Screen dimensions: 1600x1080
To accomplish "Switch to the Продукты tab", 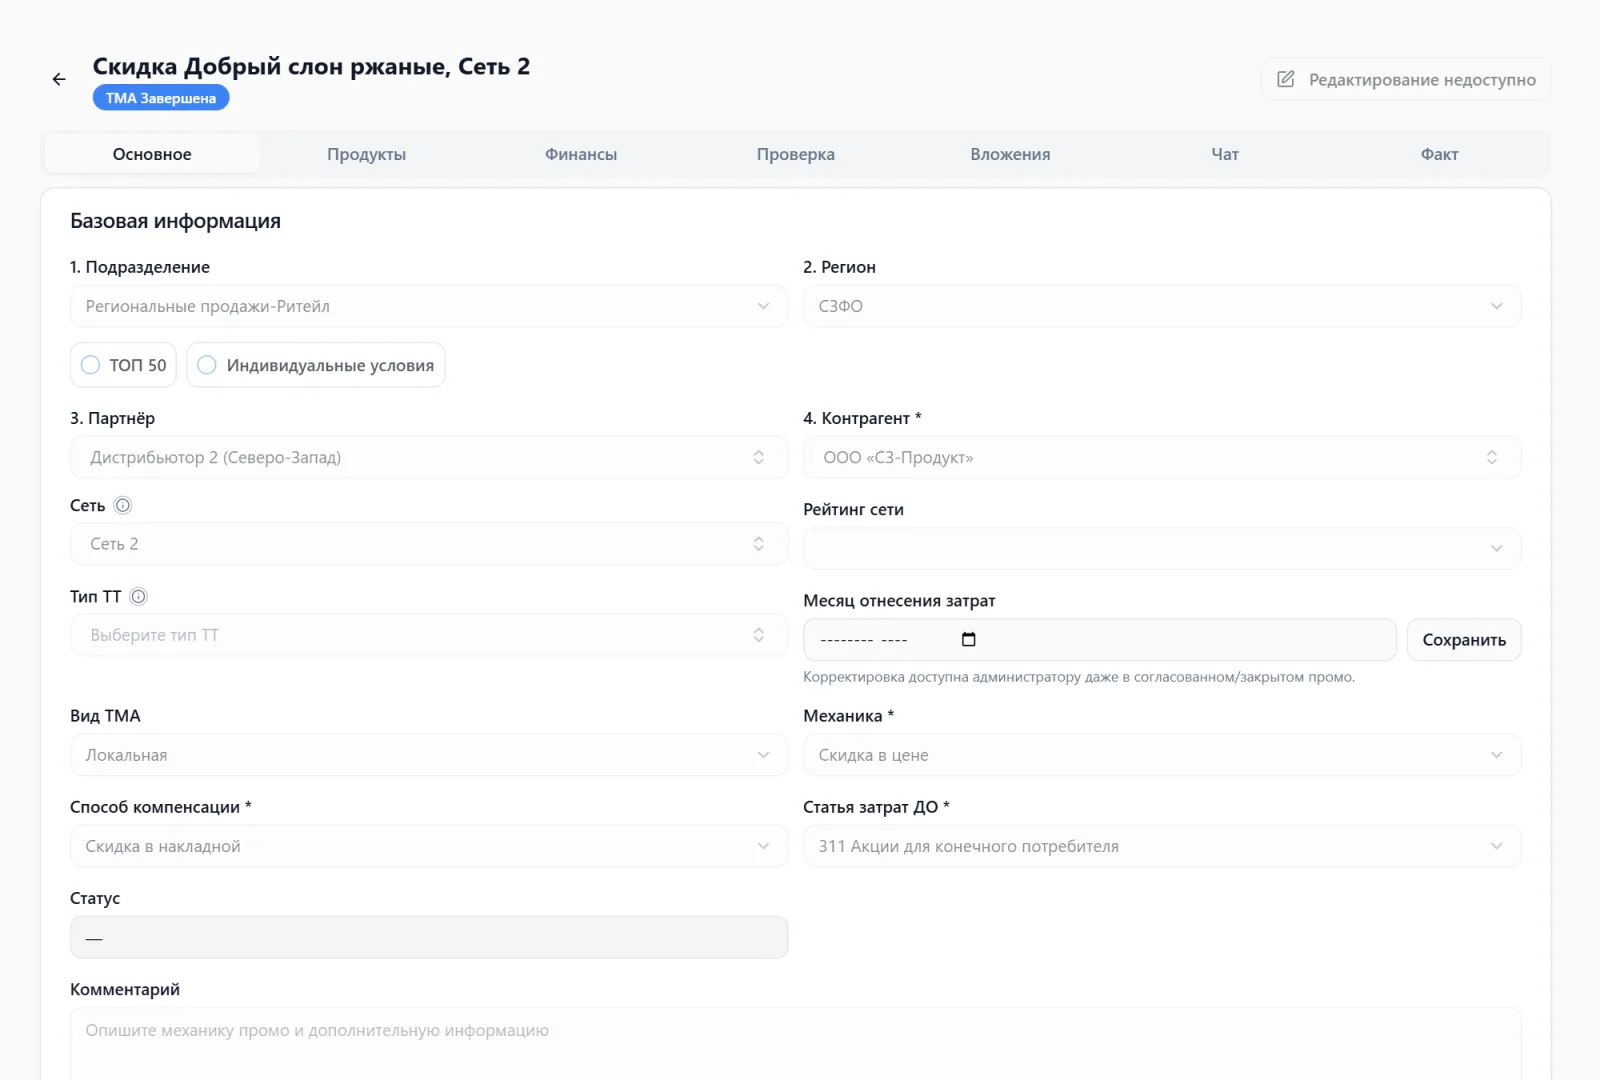I will pyautogui.click(x=366, y=154).
